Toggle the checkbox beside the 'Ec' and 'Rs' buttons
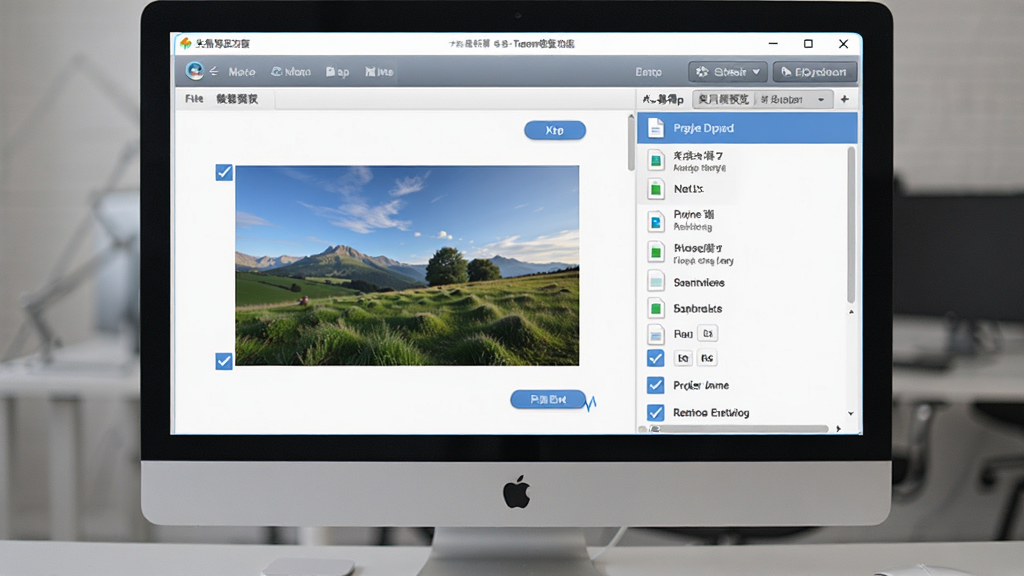 (656, 358)
